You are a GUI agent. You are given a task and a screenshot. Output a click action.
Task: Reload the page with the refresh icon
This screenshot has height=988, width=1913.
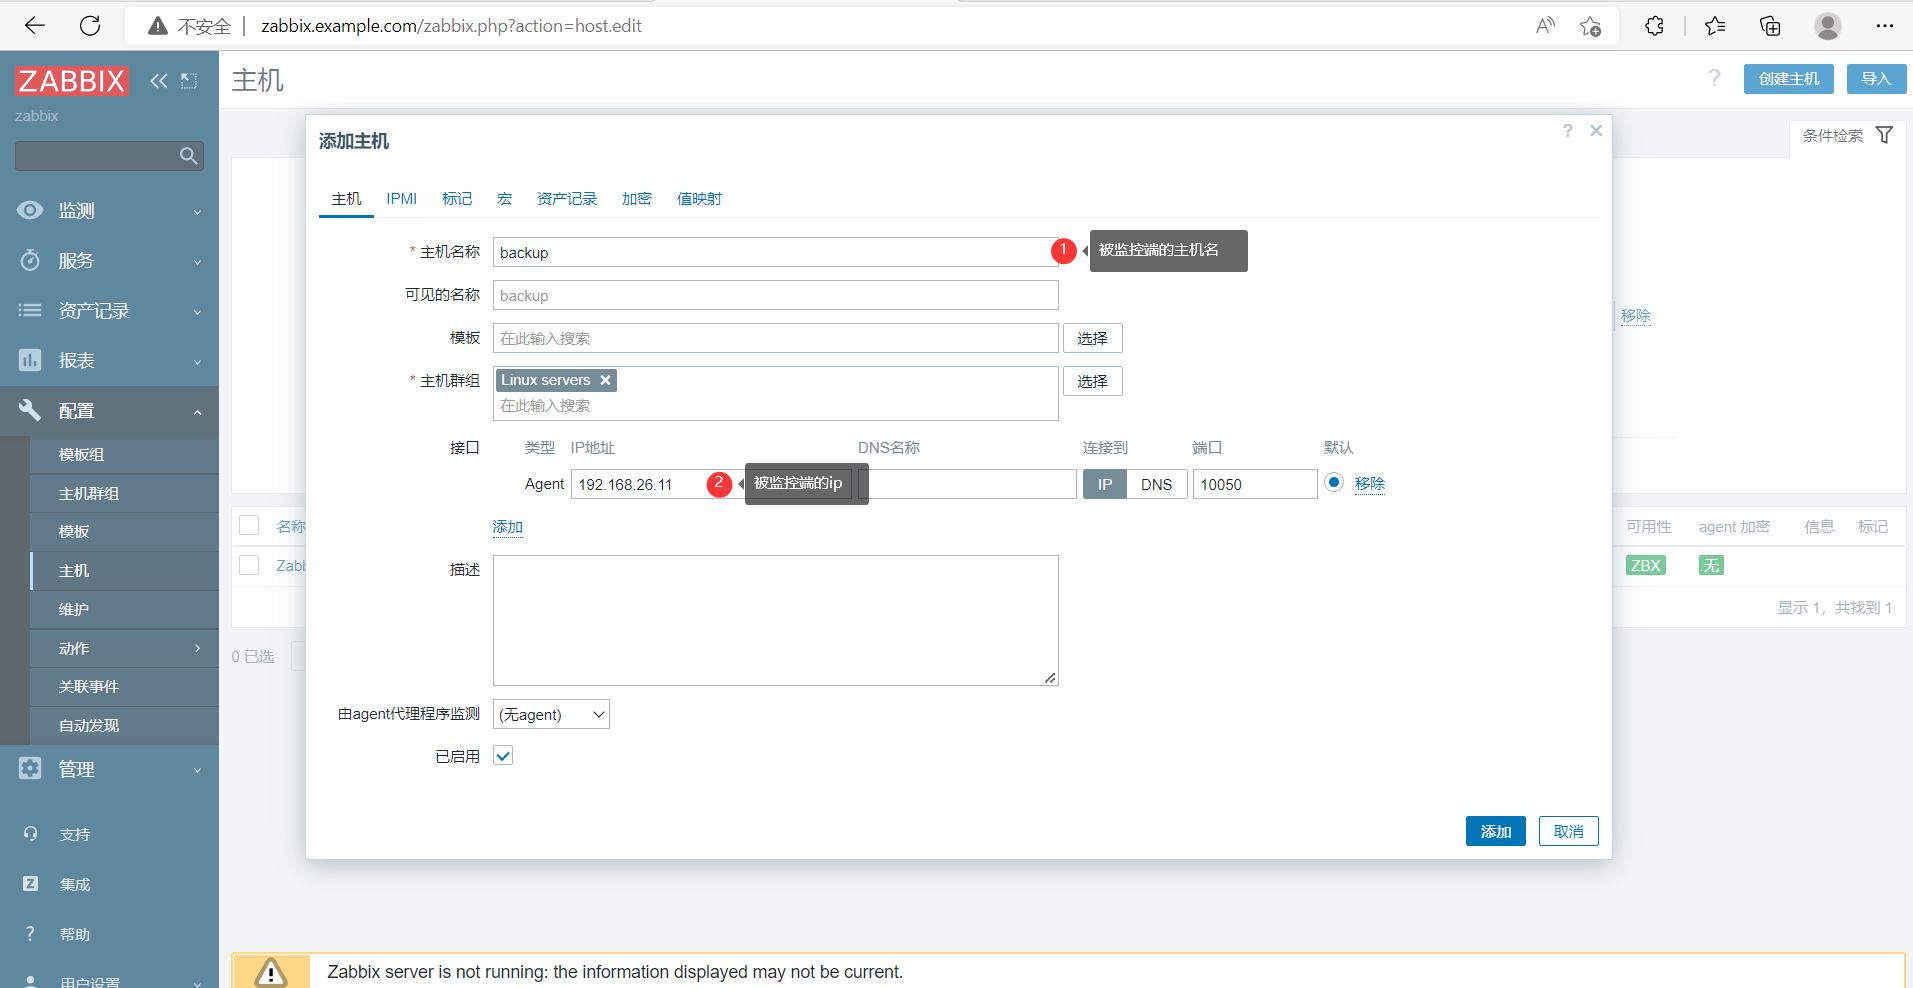click(x=90, y=26)
